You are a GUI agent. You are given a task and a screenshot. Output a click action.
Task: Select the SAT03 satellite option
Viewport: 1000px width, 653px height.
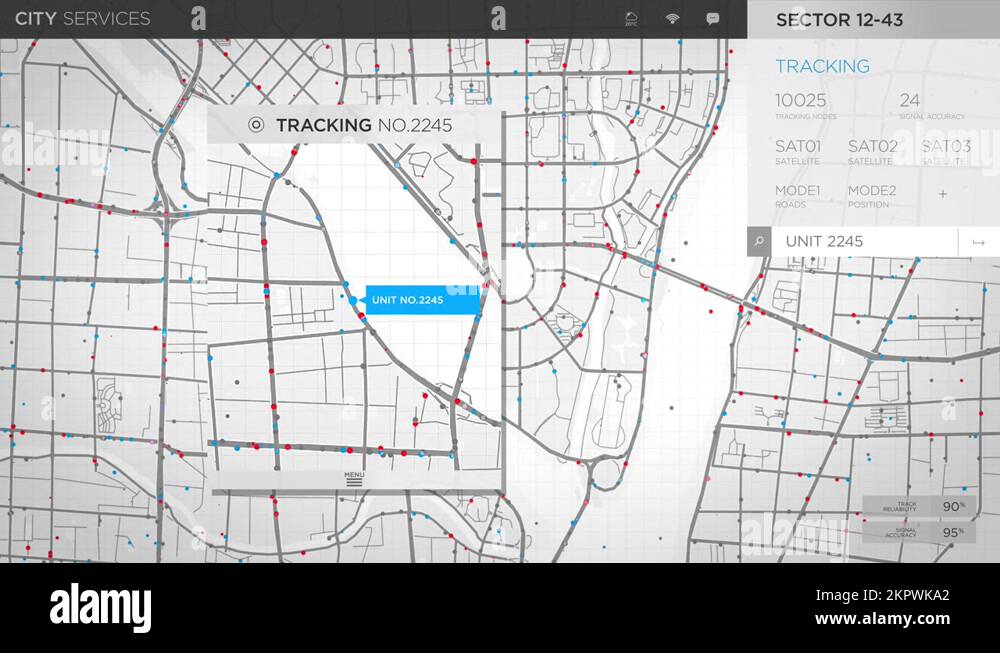946,152
